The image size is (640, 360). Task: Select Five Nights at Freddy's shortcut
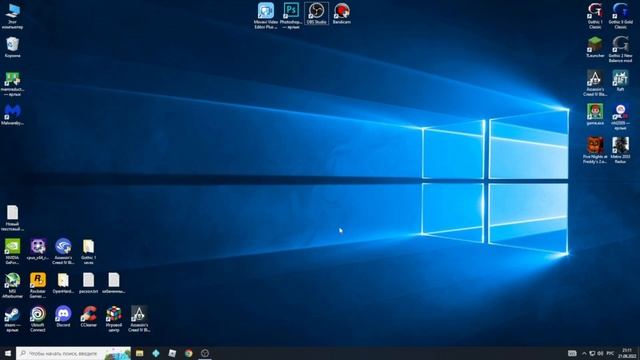(595, 150)
